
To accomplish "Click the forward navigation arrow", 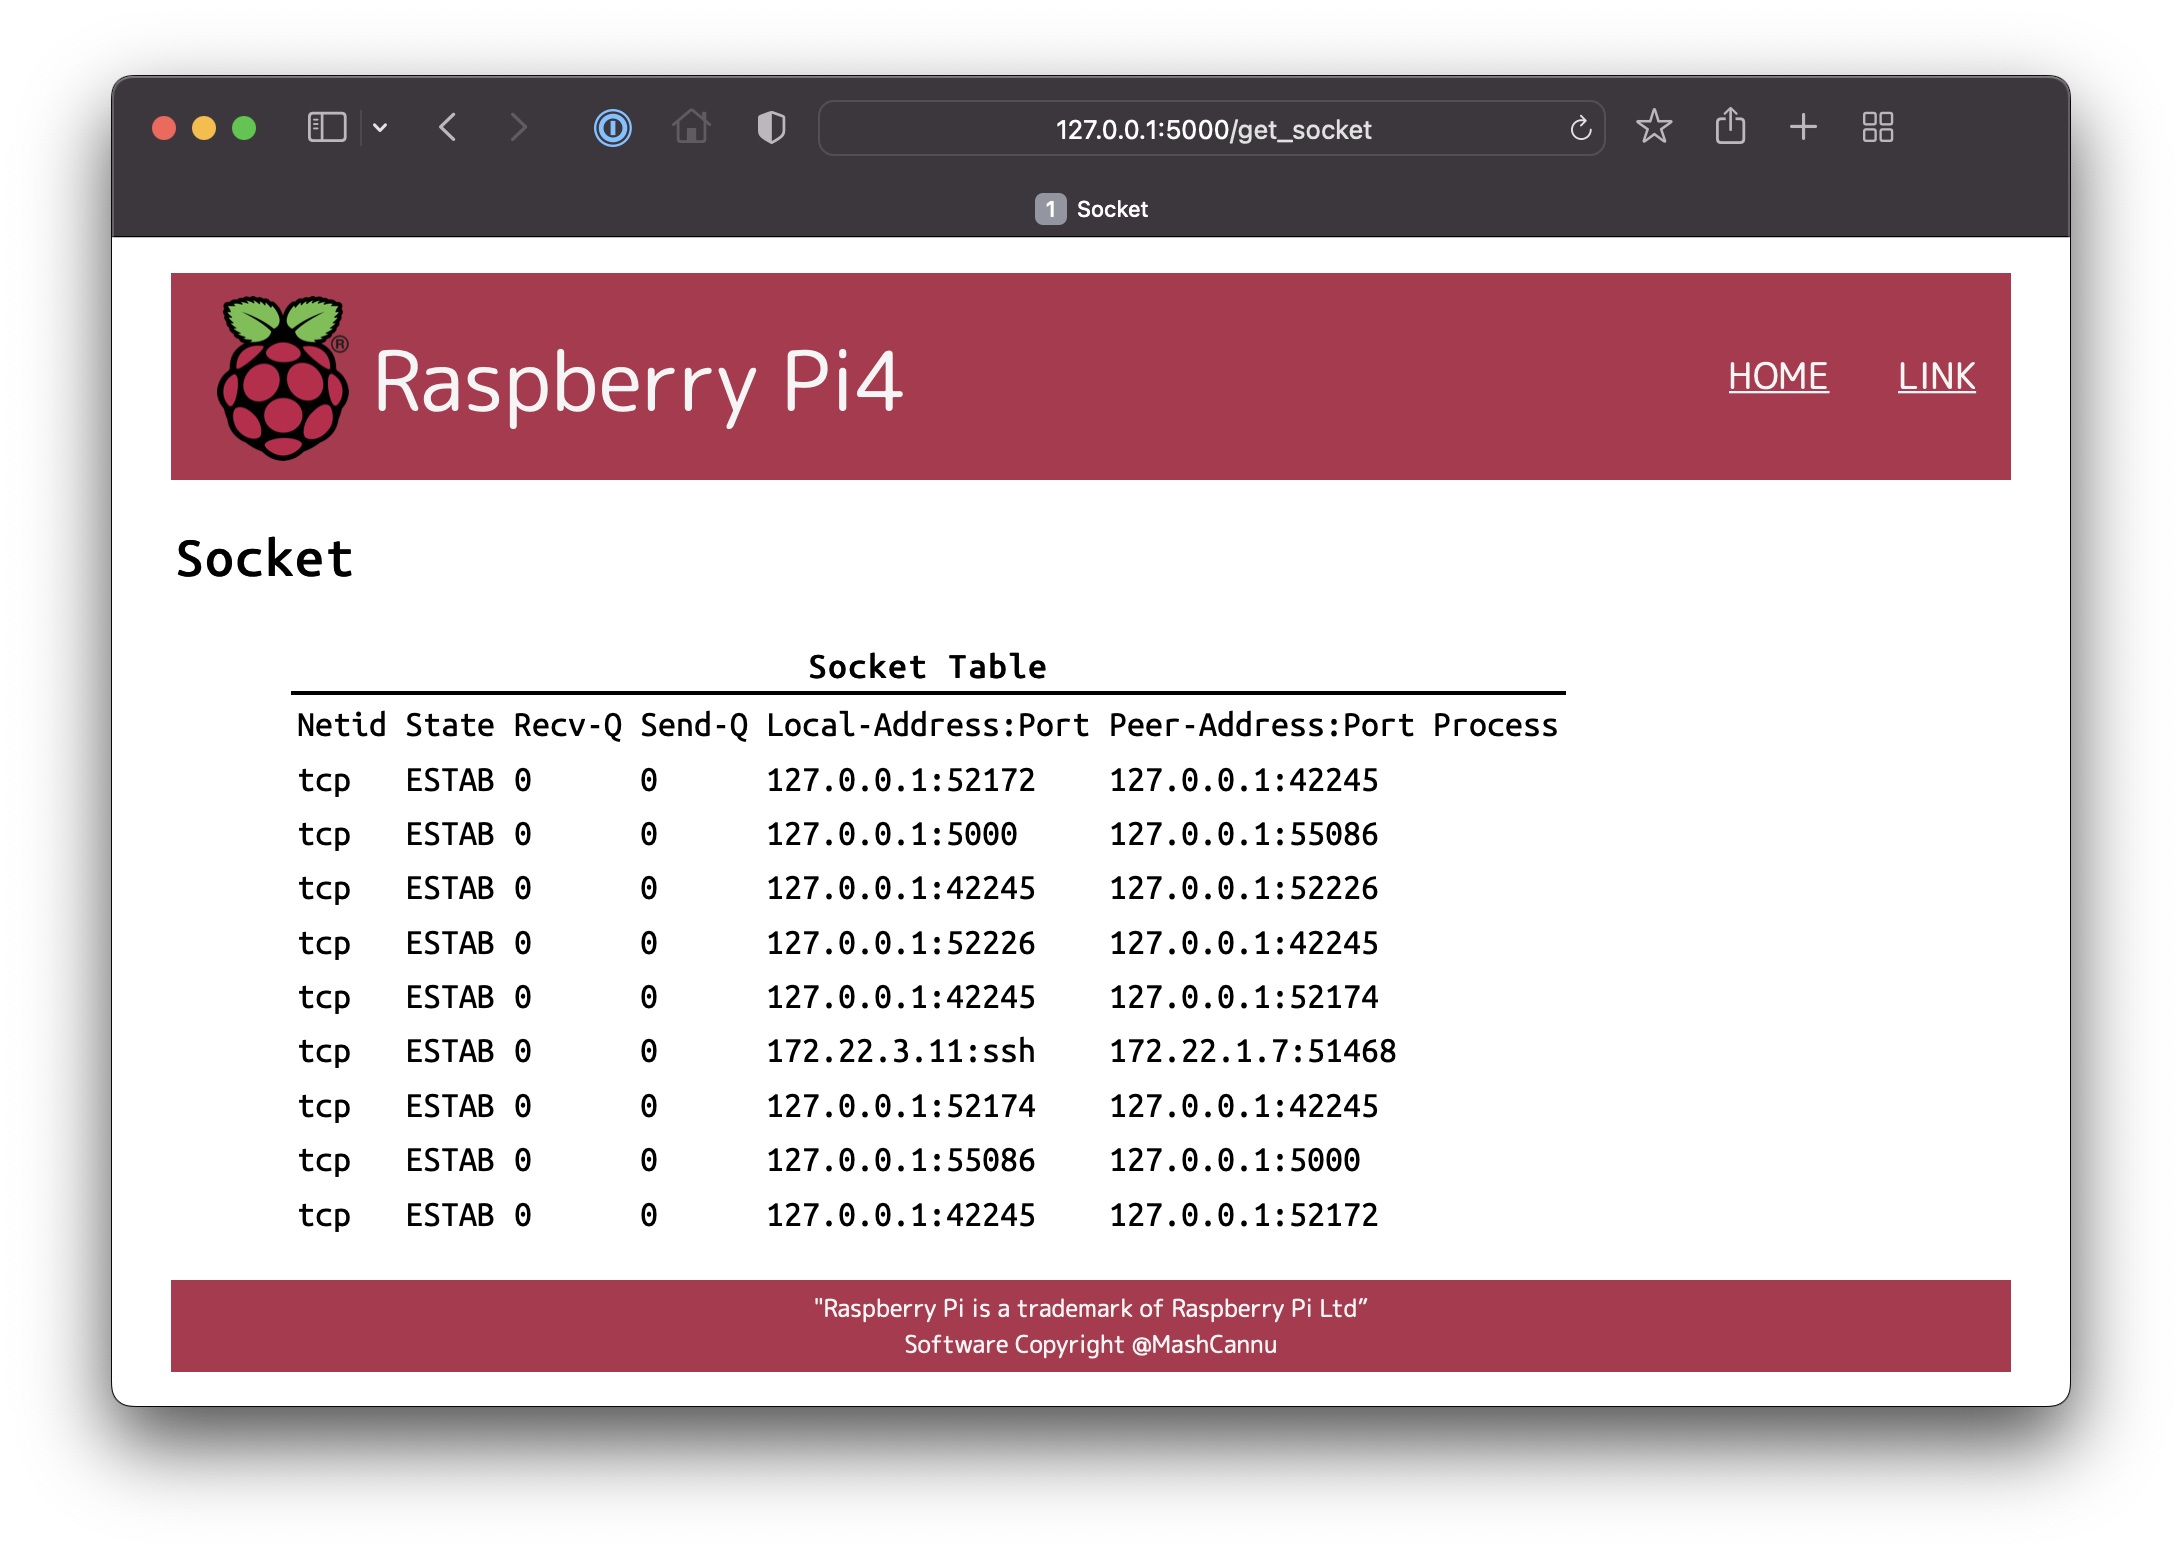I will [518, 127].
